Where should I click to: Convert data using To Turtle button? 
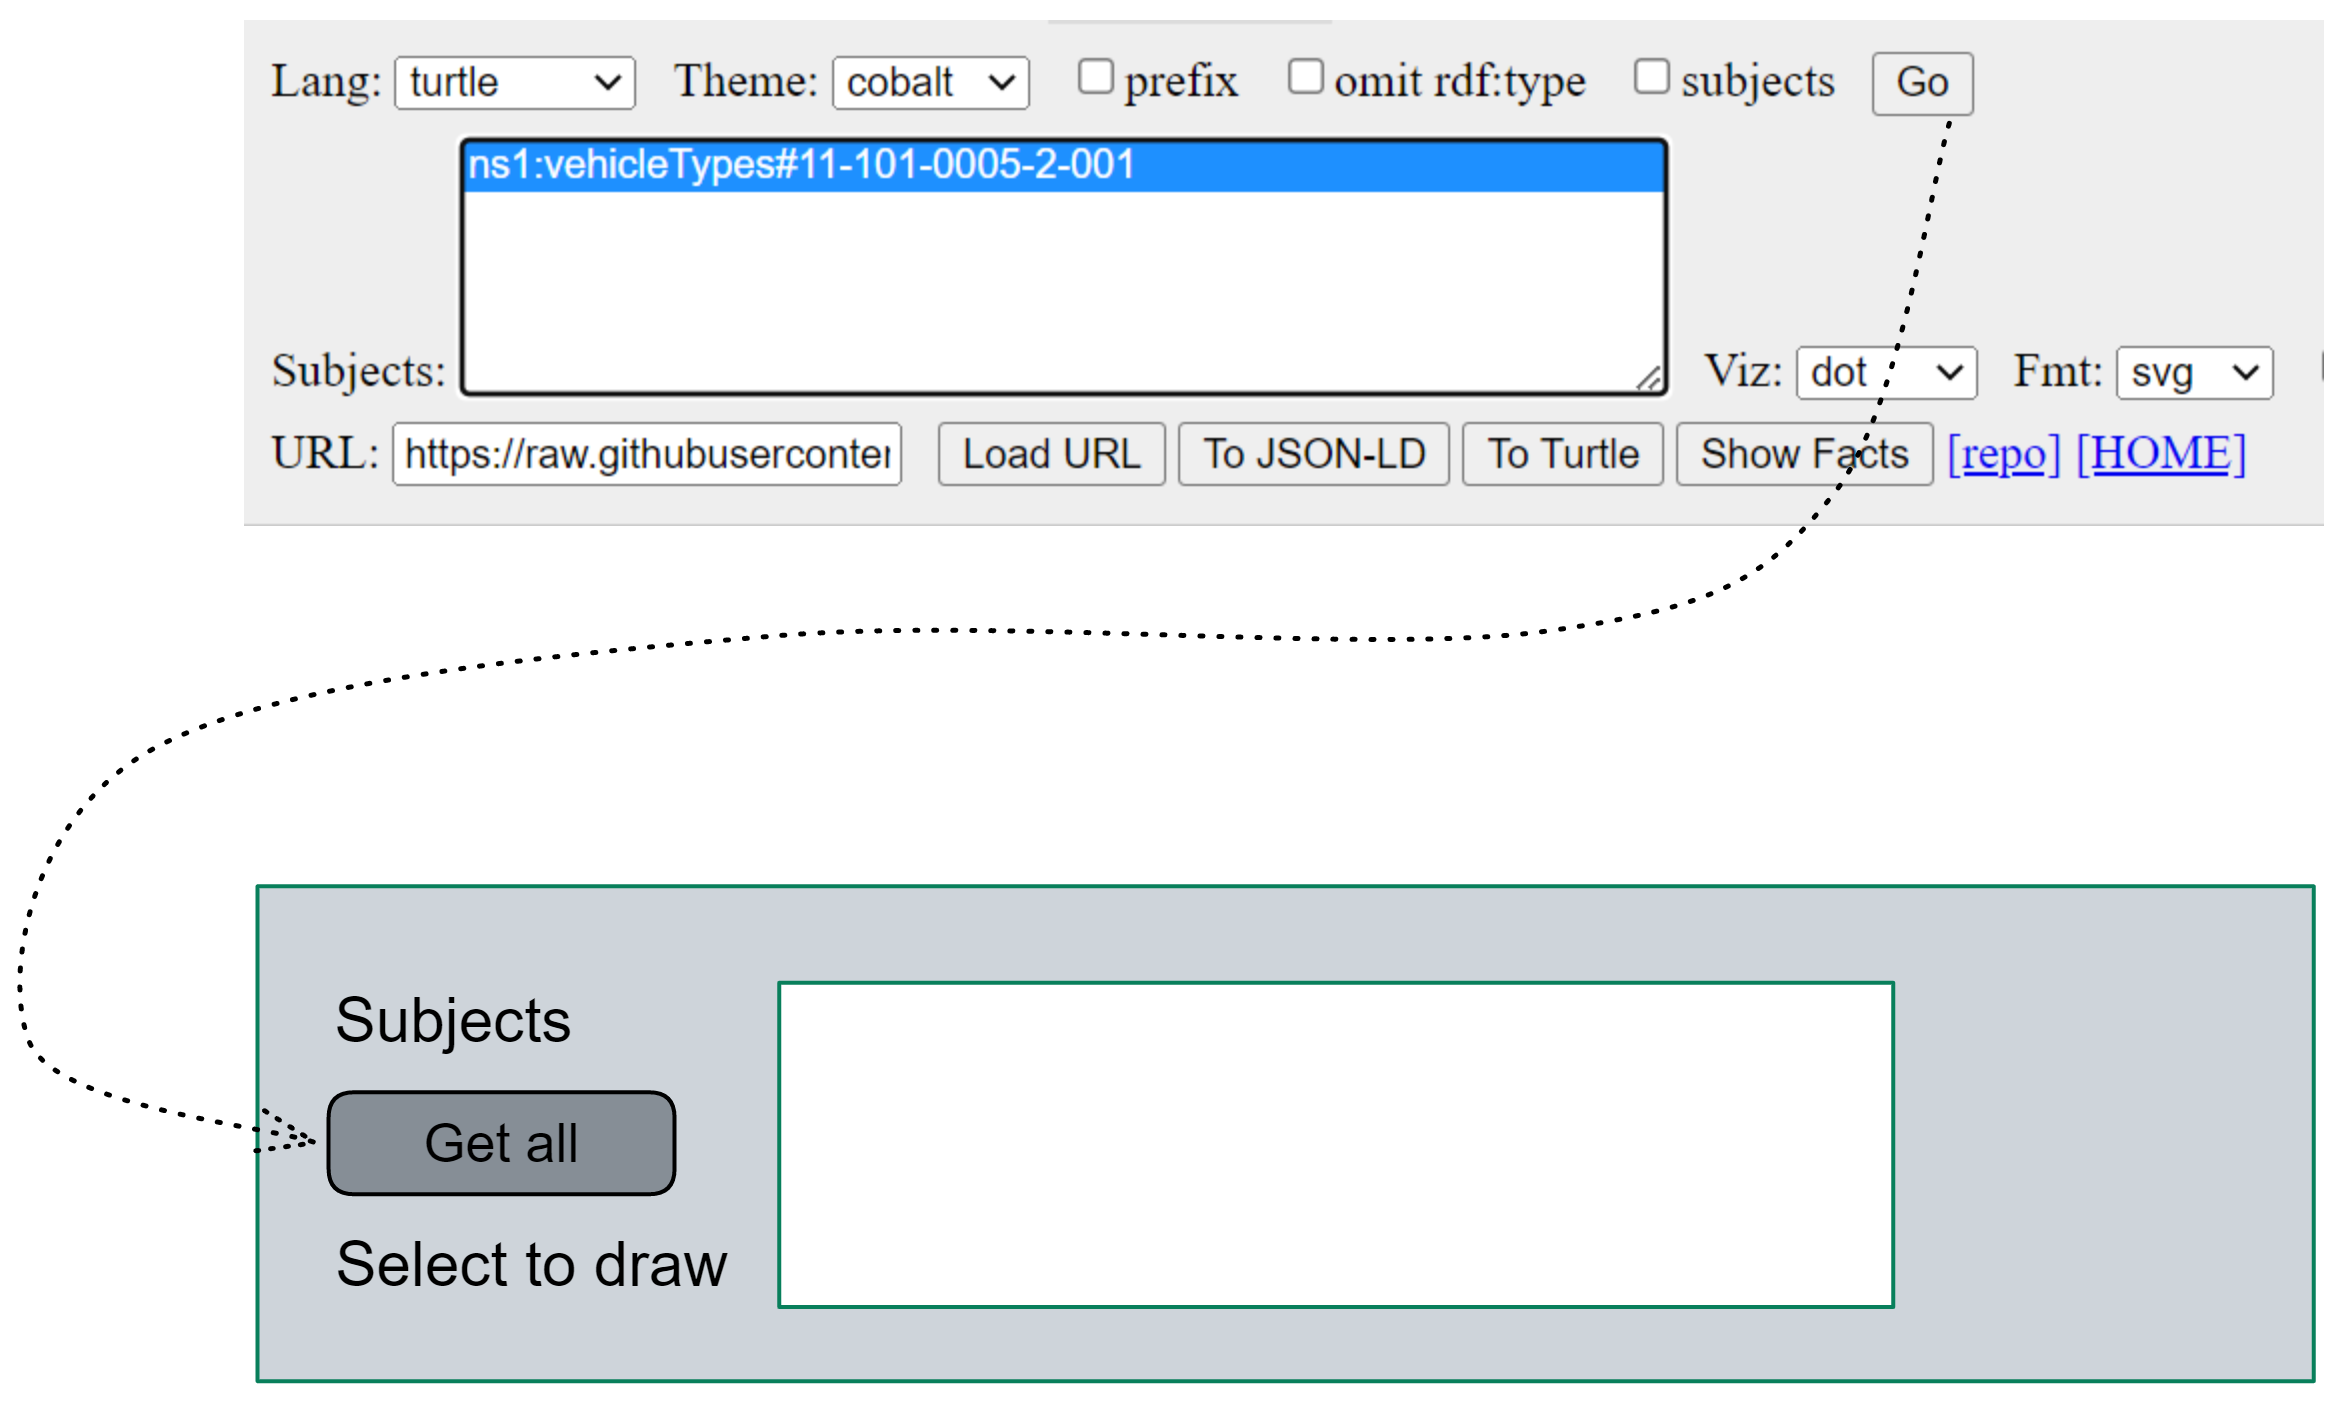(1562, 454)
